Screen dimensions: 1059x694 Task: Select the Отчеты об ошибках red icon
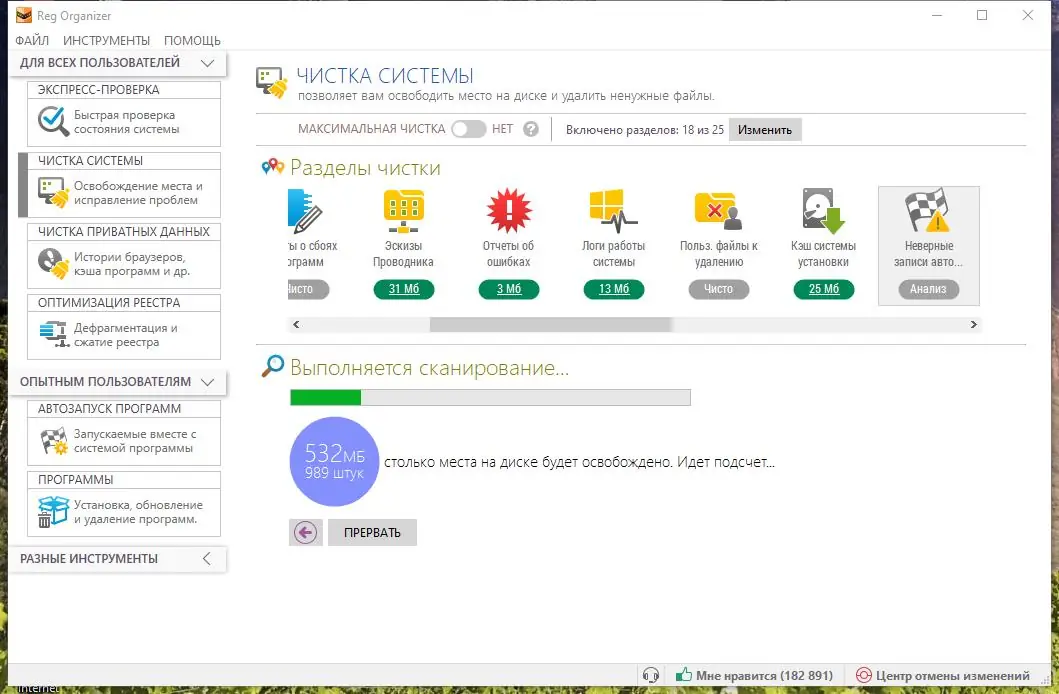(x=509, y=211)
